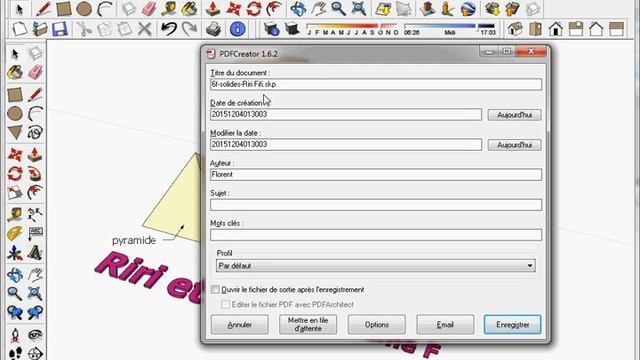Focus the Titre du document field
Viewport: 640px width, 360px height.
(376, 84)
